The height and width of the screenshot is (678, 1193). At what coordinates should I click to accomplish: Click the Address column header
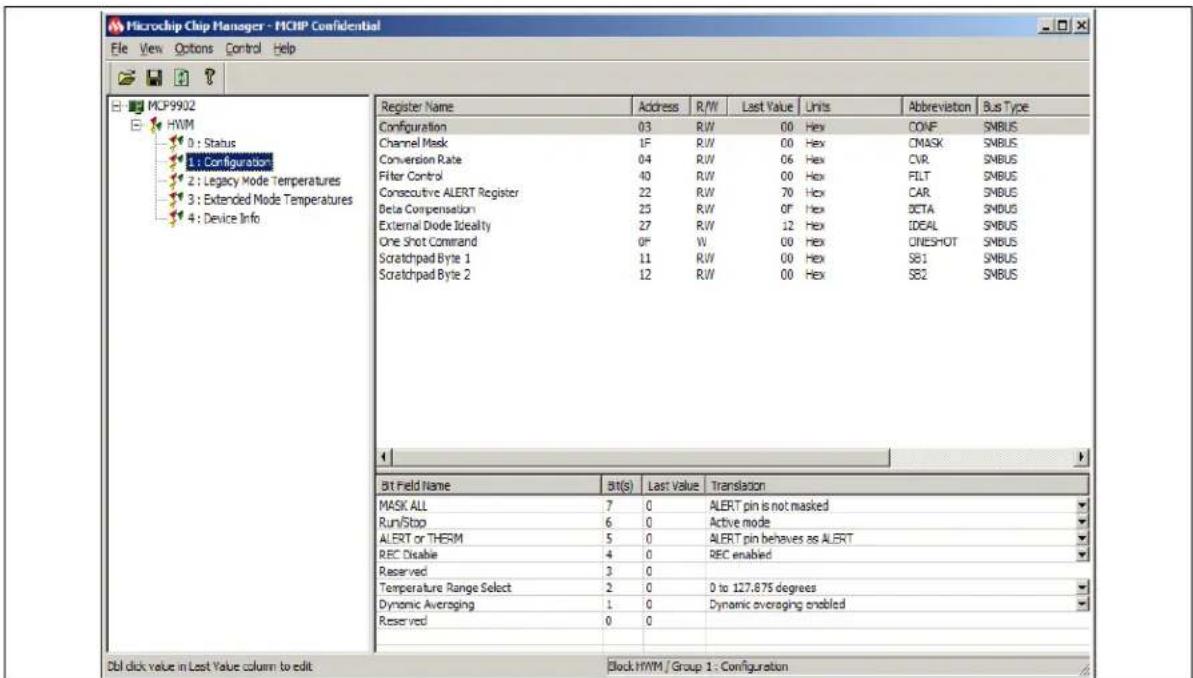click(660, 107)
